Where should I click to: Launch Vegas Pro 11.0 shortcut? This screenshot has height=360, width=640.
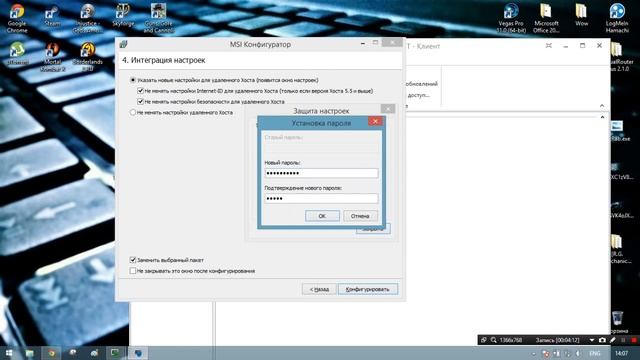point(511,18)
